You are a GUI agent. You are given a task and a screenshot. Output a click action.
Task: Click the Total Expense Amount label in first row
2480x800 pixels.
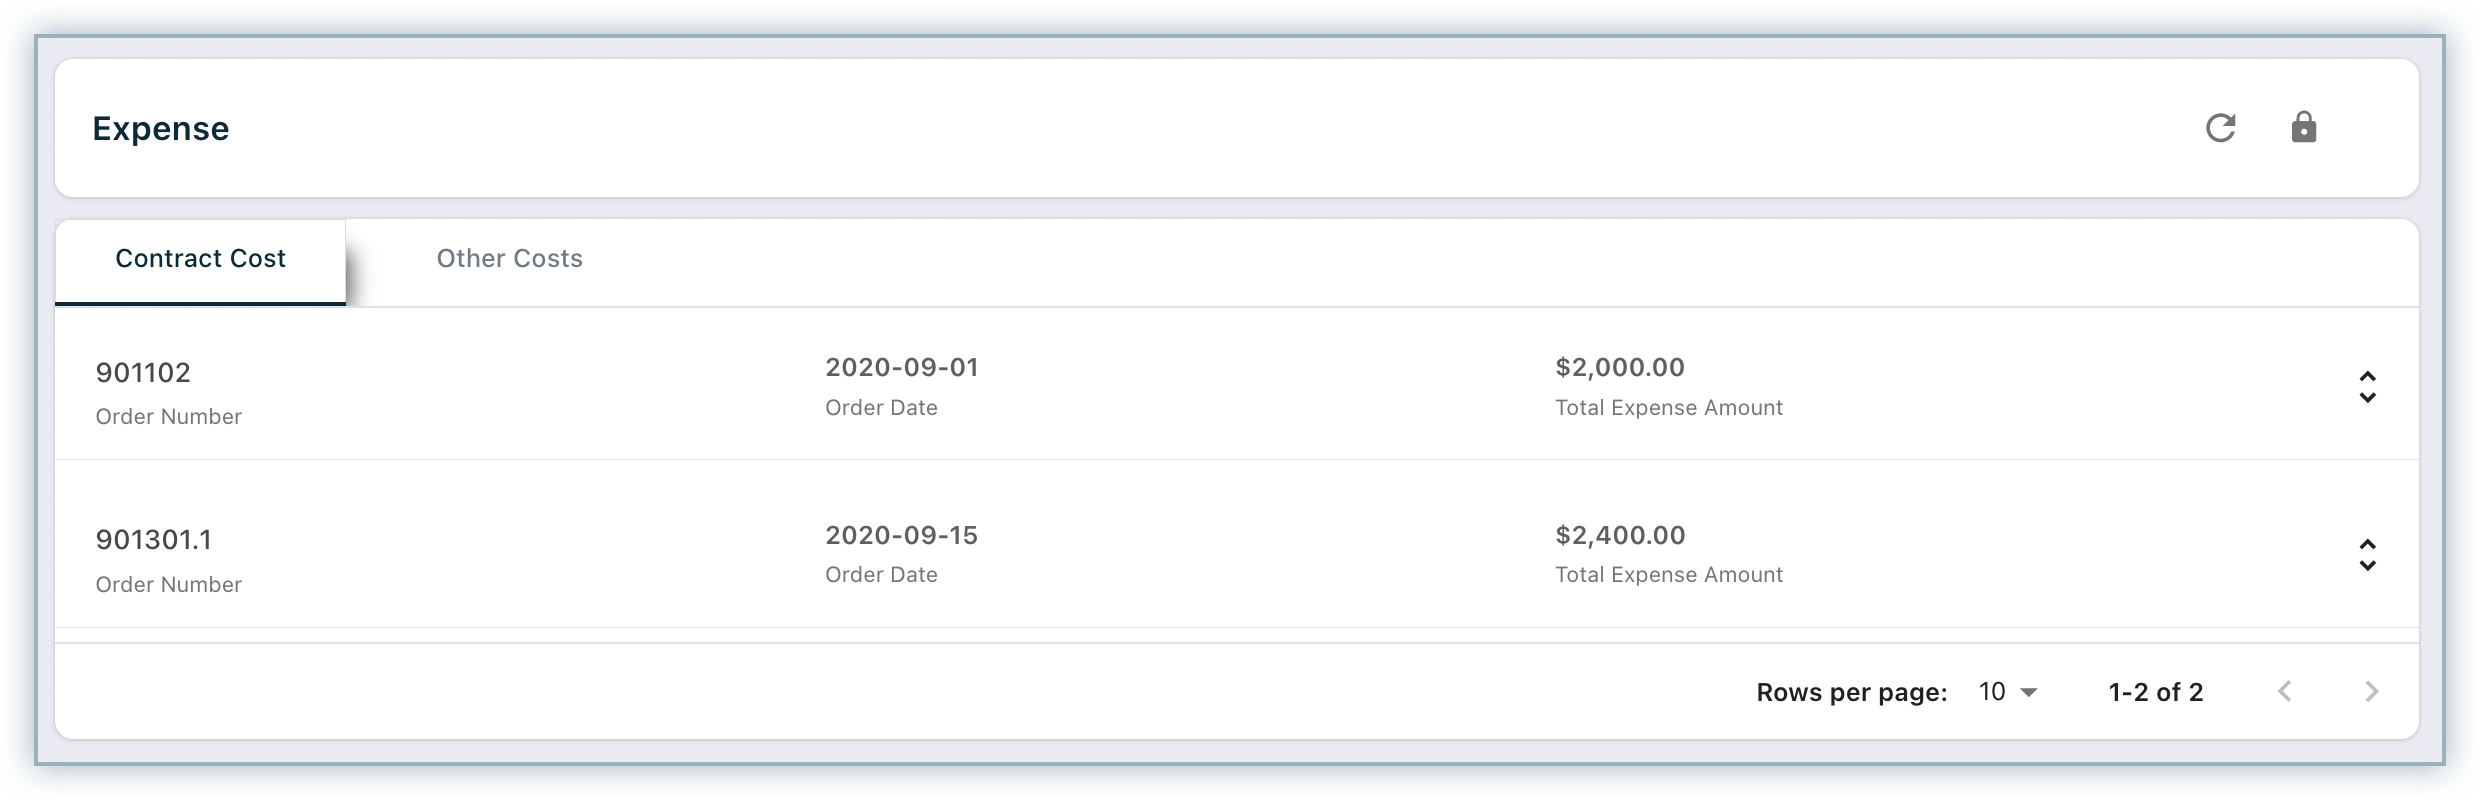click(x=1669, y=408)
